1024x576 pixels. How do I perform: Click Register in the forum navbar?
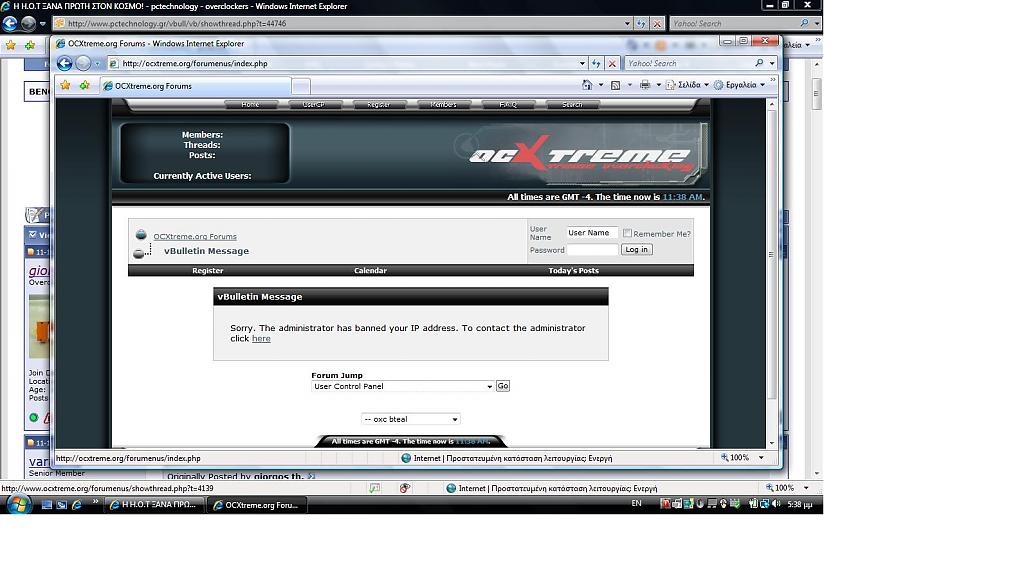click(x=208, y=270)
